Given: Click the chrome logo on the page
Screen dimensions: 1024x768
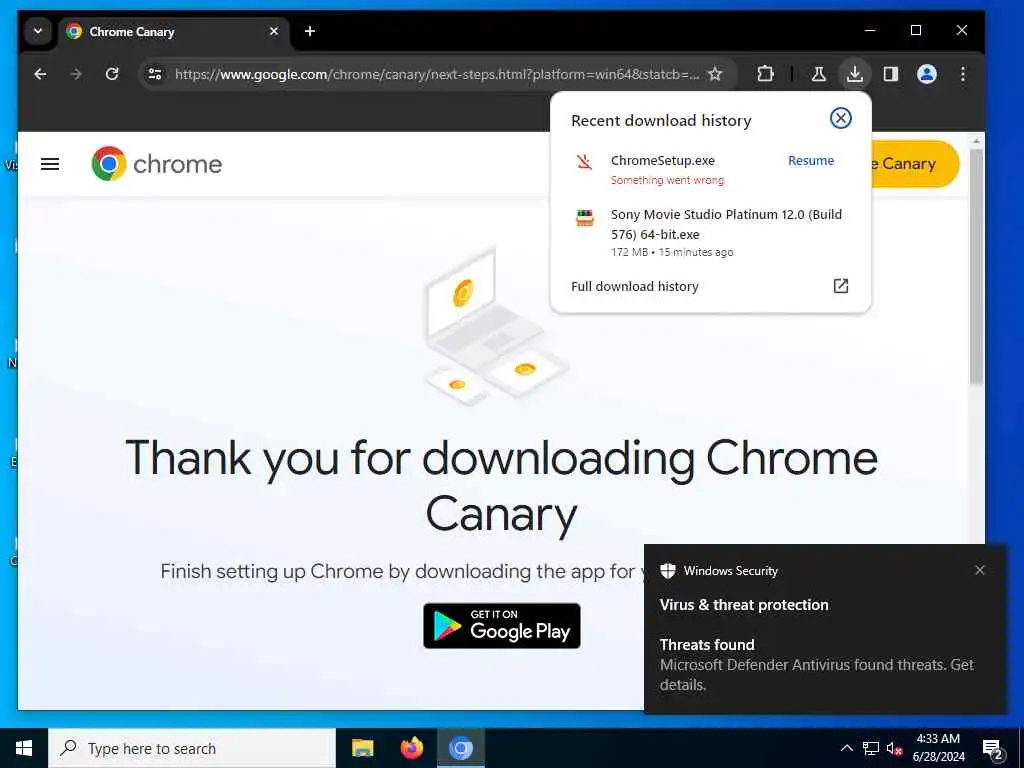Looking at the screenshot, I should (157, 164).
